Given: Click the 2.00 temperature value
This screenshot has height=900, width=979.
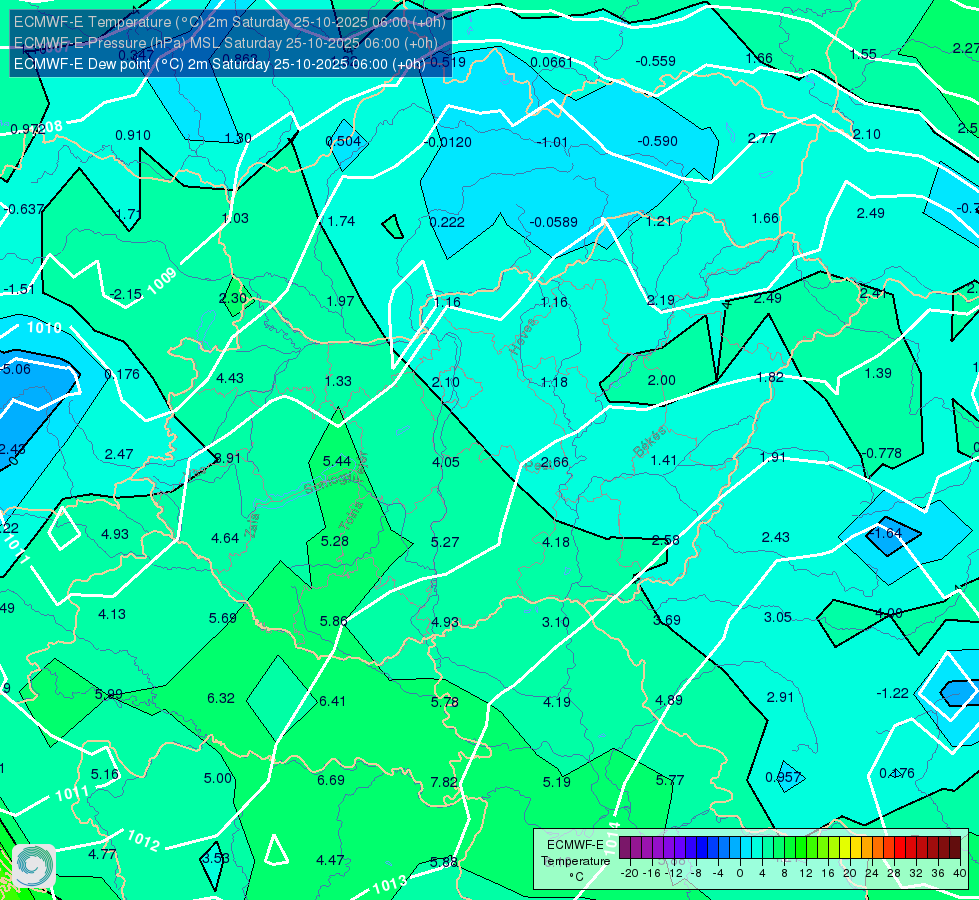Looking at the screenshot, I should [x=662, y=380].
